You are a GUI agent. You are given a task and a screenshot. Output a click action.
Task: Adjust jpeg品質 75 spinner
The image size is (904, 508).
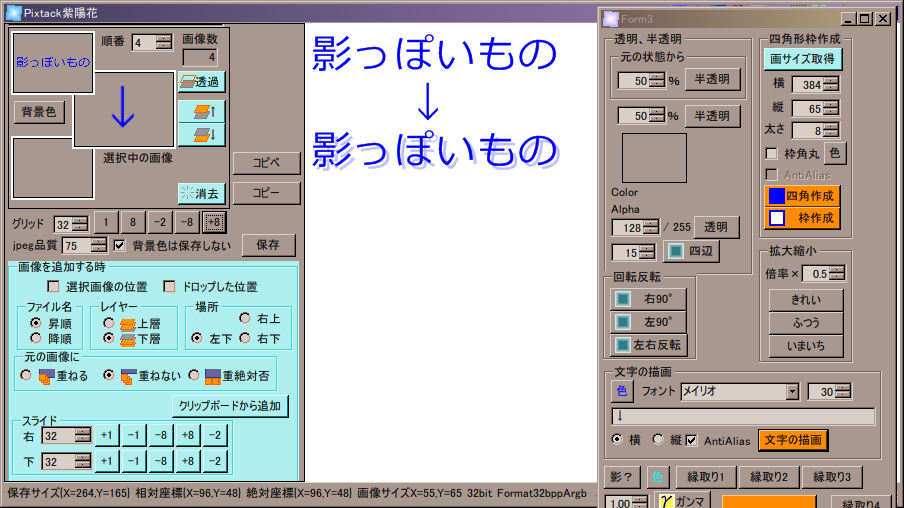(99, 246)
